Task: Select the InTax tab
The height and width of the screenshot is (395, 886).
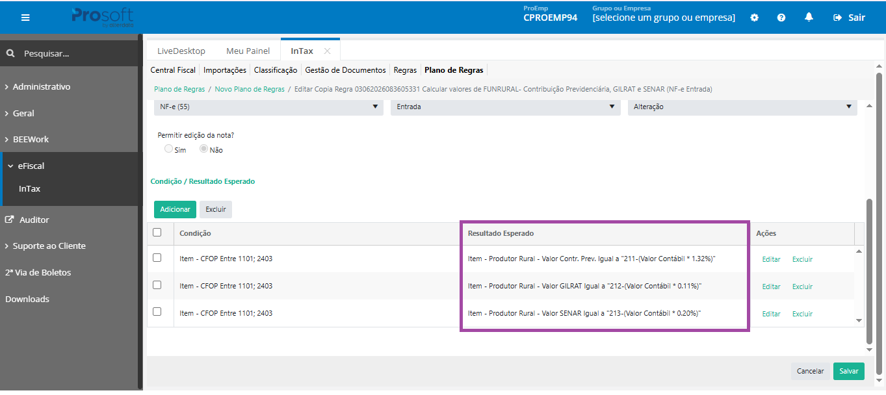Action: [302, 51]
